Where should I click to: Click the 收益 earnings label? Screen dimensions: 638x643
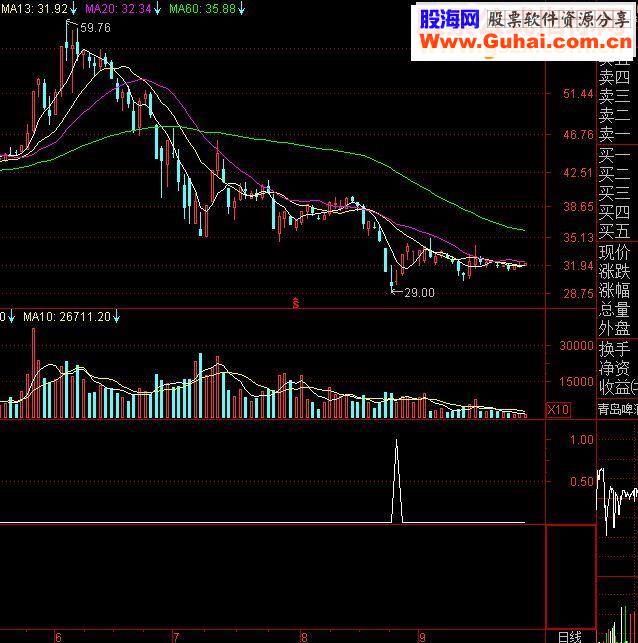pyautogui.click(x=614, y=387)
